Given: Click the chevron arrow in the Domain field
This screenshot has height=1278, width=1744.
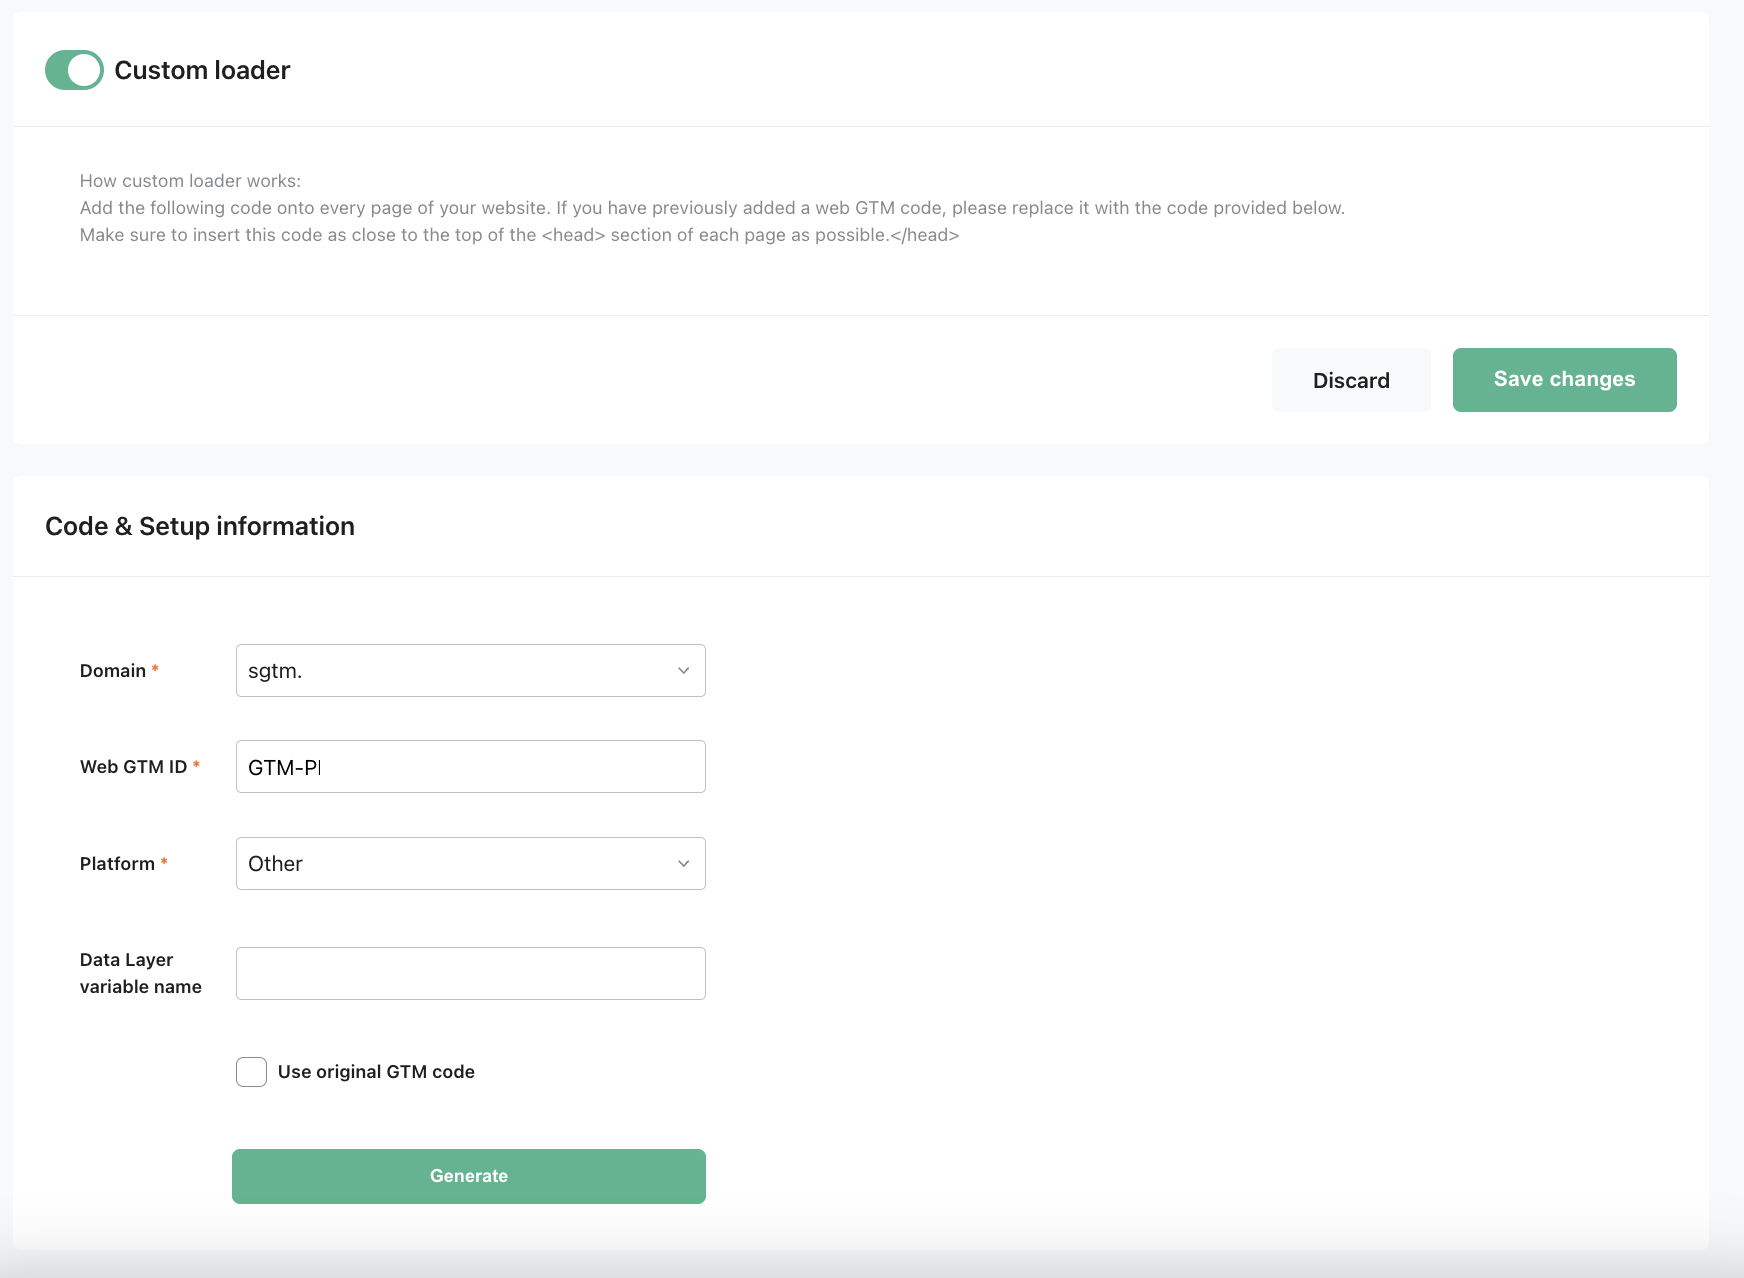Looking at the screenshot, I should point(684,671).
